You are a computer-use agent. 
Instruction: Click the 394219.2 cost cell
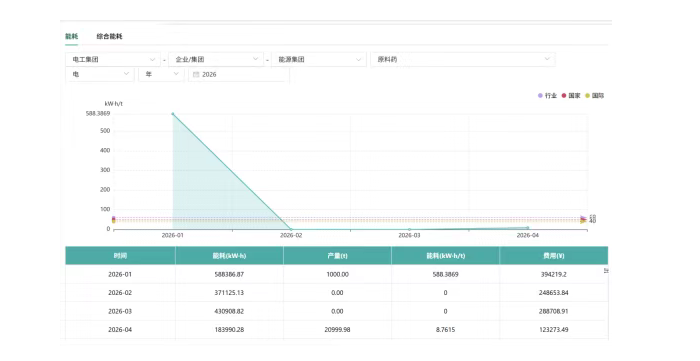pos(554,274)
